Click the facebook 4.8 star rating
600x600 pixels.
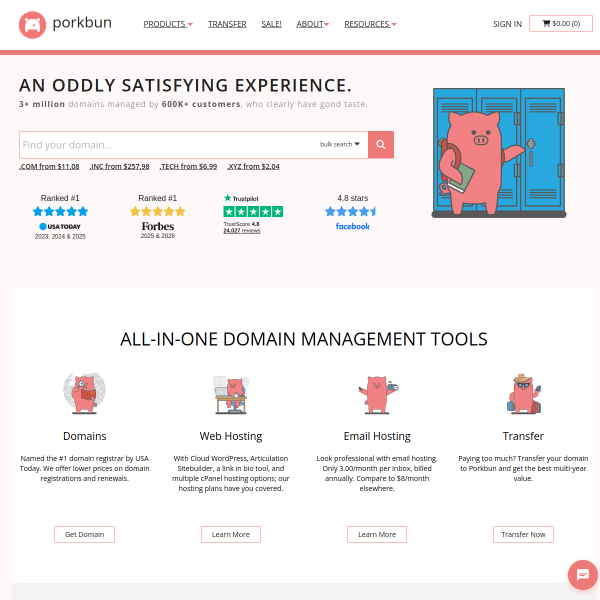coord(351,211)
